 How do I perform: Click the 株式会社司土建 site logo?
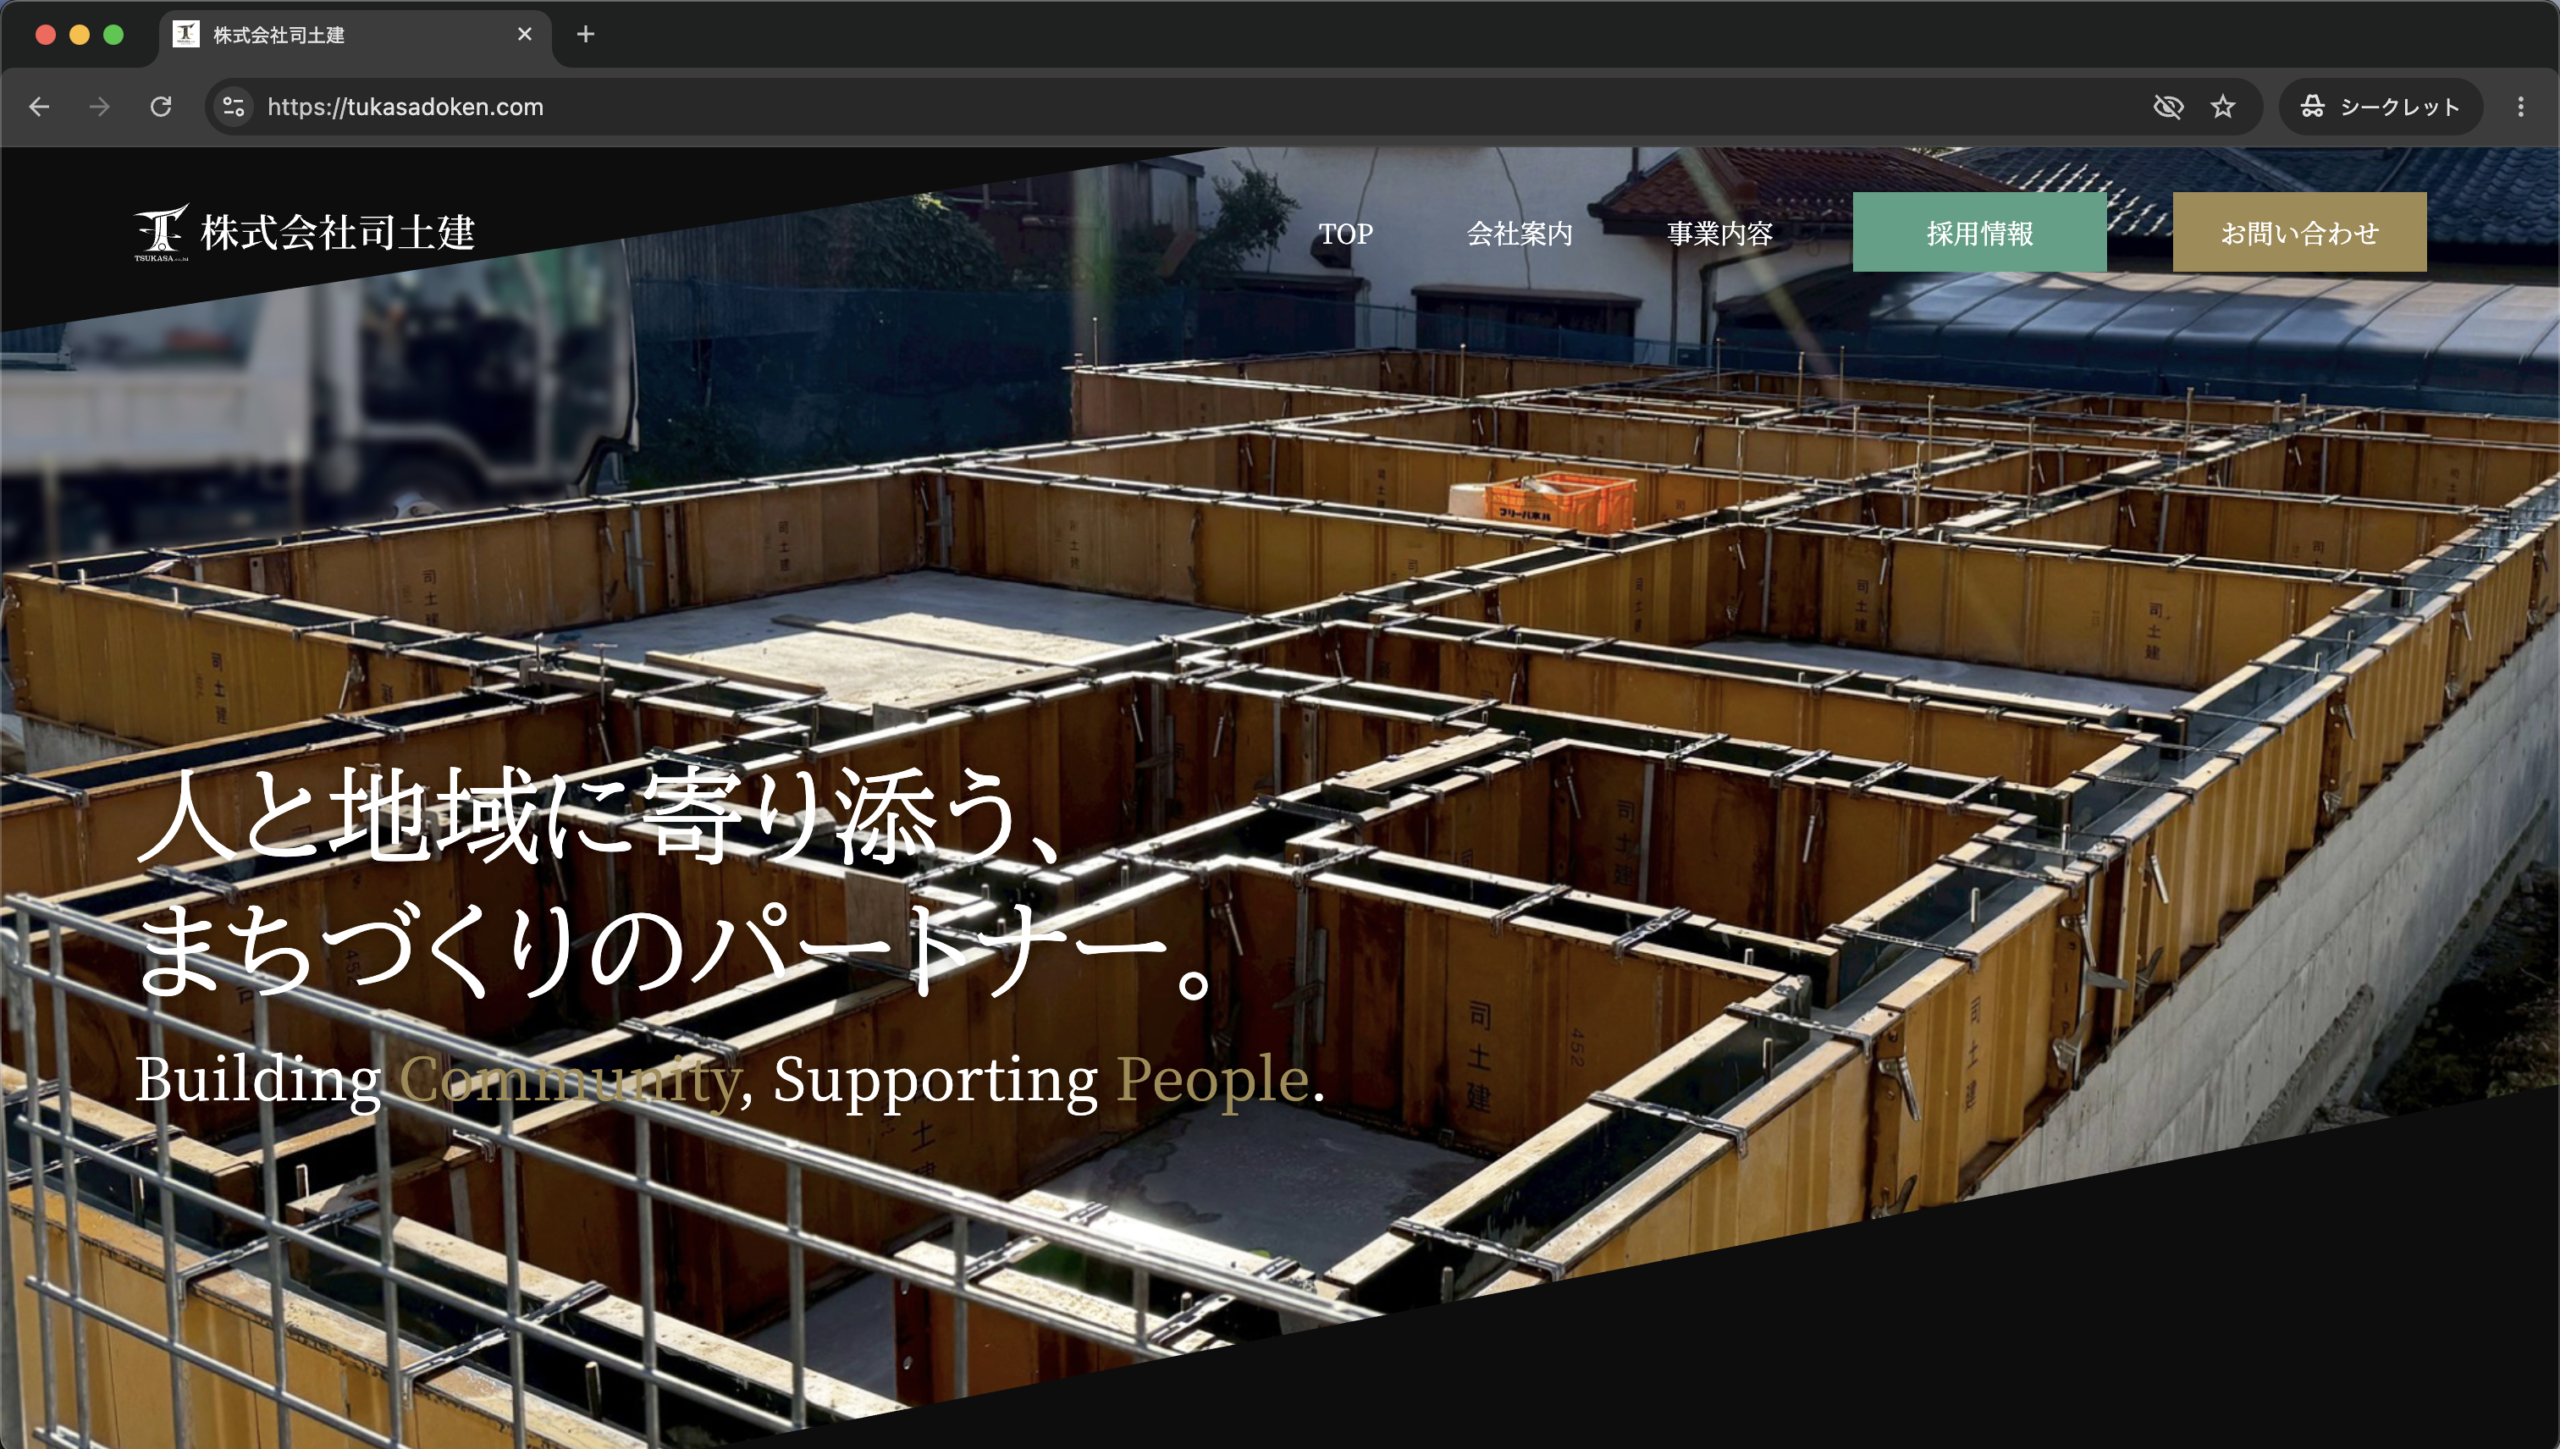tap(305, 232)
